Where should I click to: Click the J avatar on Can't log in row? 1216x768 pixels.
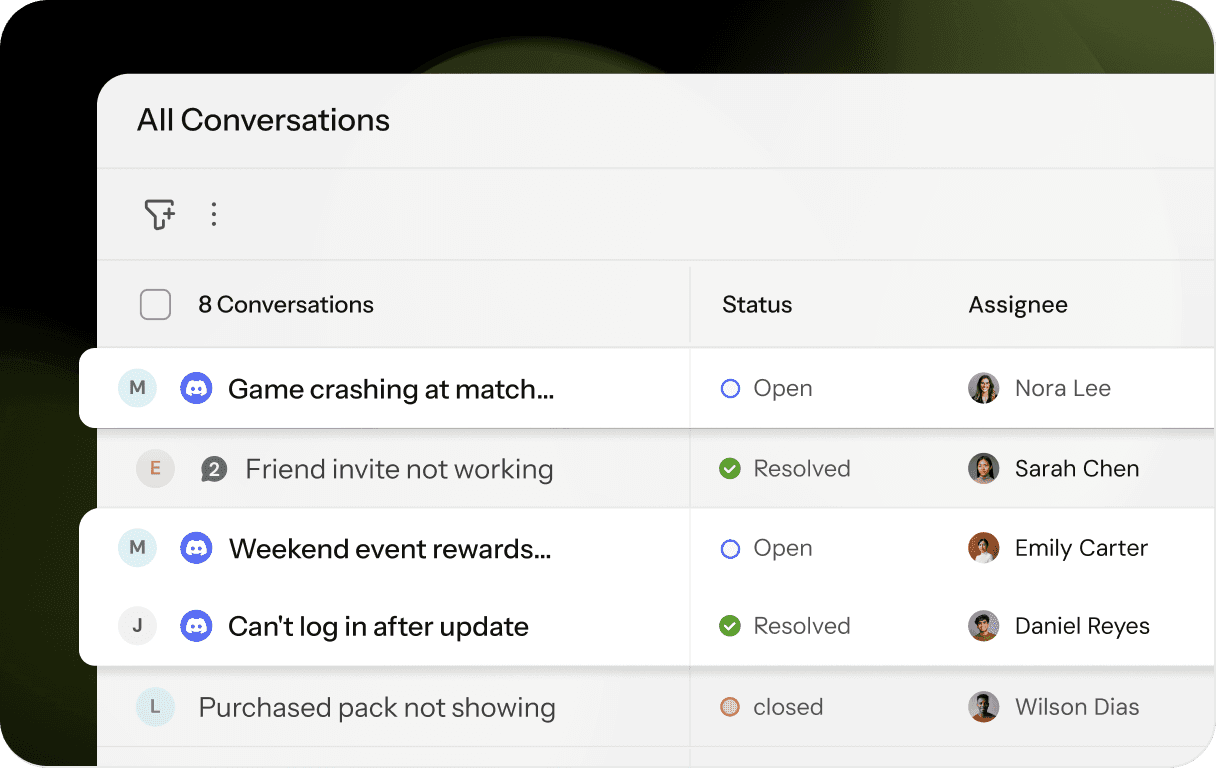137,627
